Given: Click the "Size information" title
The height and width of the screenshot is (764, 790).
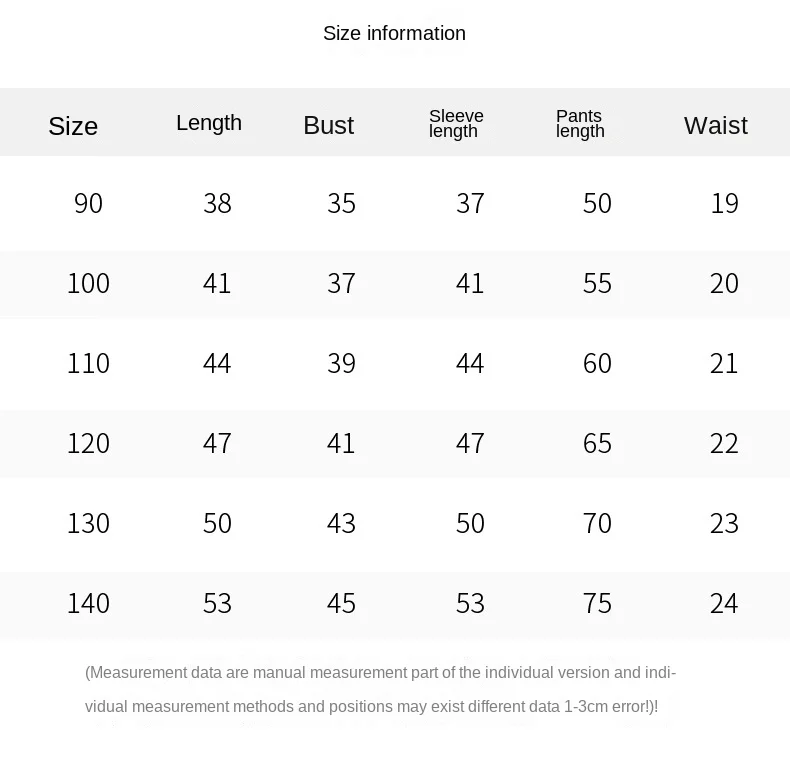Looking at the screenshot, I should point(394,33).
